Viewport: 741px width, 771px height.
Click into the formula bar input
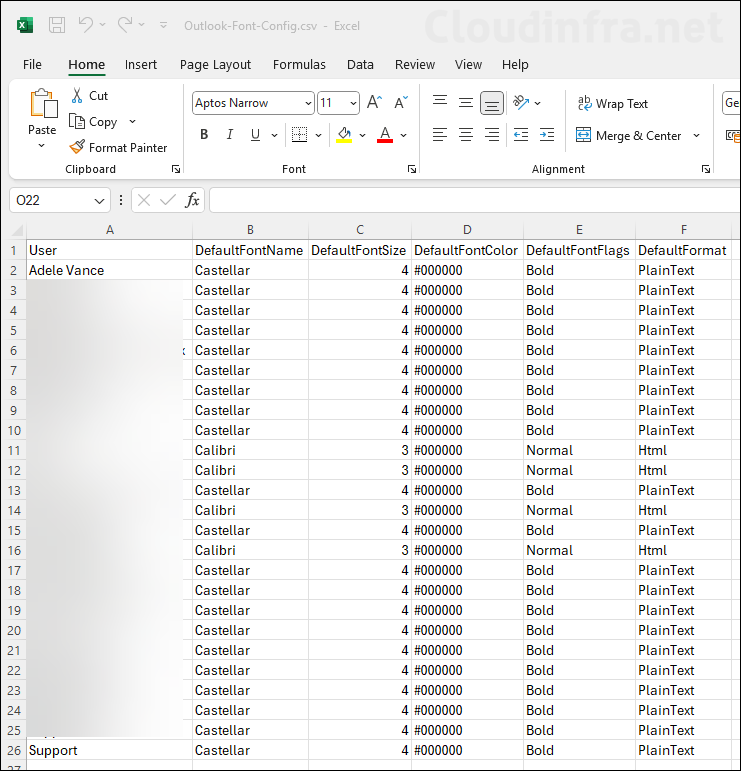tap(474, 200)
